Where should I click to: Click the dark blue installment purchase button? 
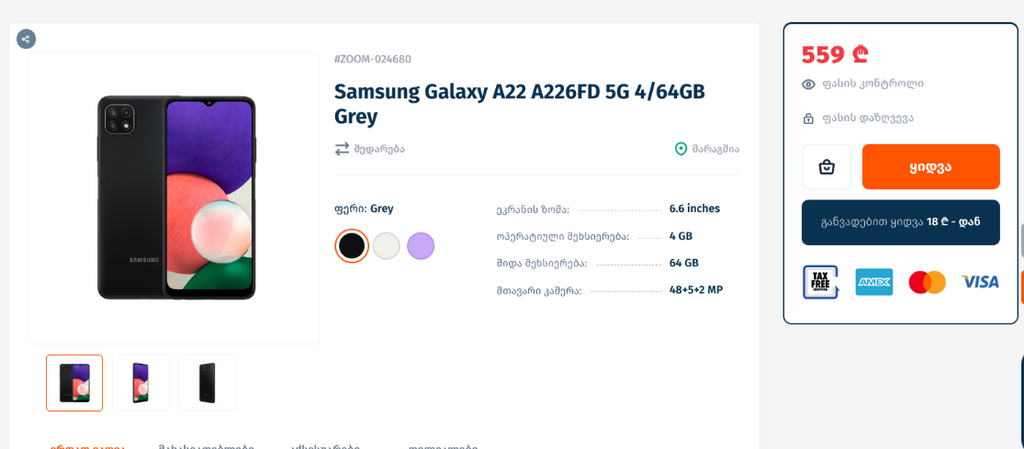pyautogui.click(x=900, y=222)
